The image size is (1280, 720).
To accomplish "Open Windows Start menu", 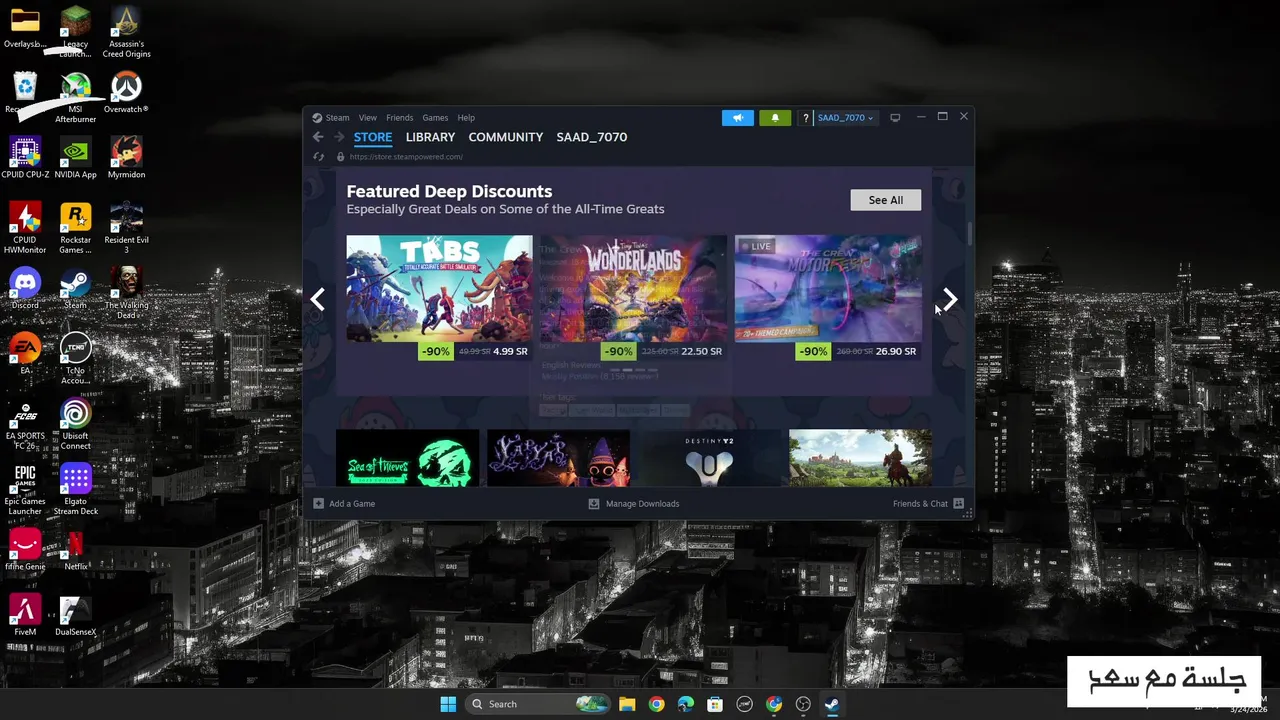I will (448, 704).
